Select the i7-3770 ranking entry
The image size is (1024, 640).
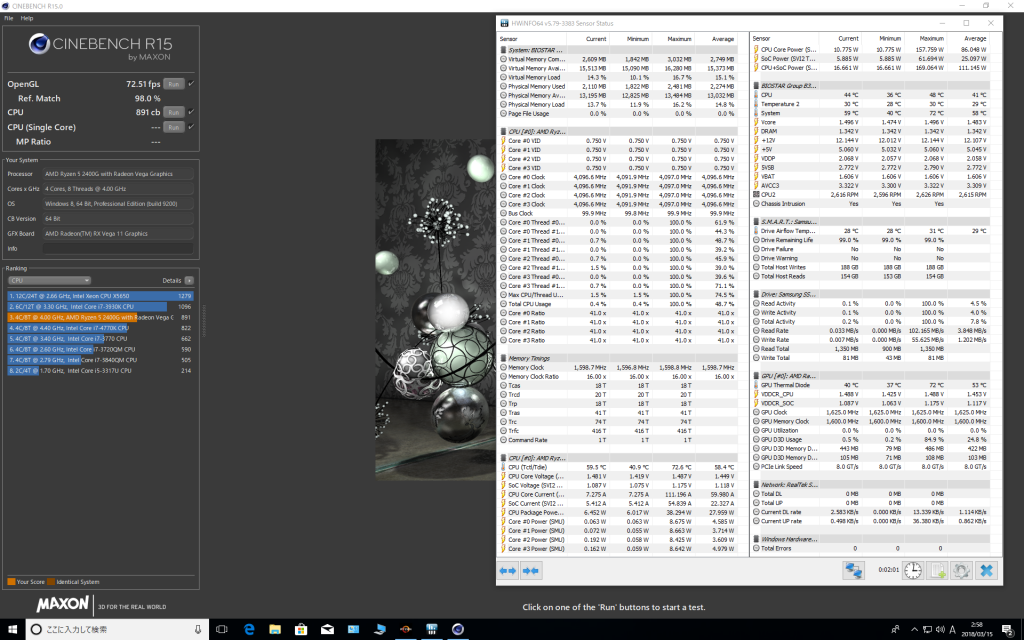pos(100,338)
